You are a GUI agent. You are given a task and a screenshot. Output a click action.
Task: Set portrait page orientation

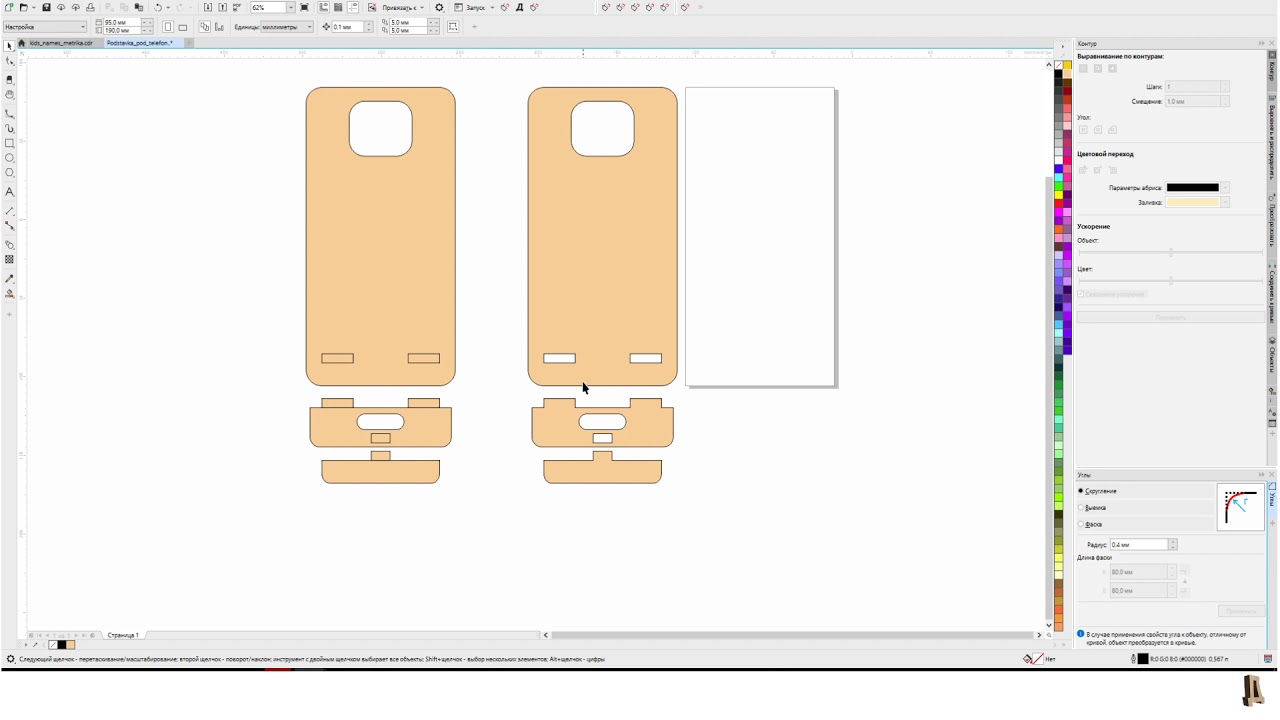coord(168,27)
